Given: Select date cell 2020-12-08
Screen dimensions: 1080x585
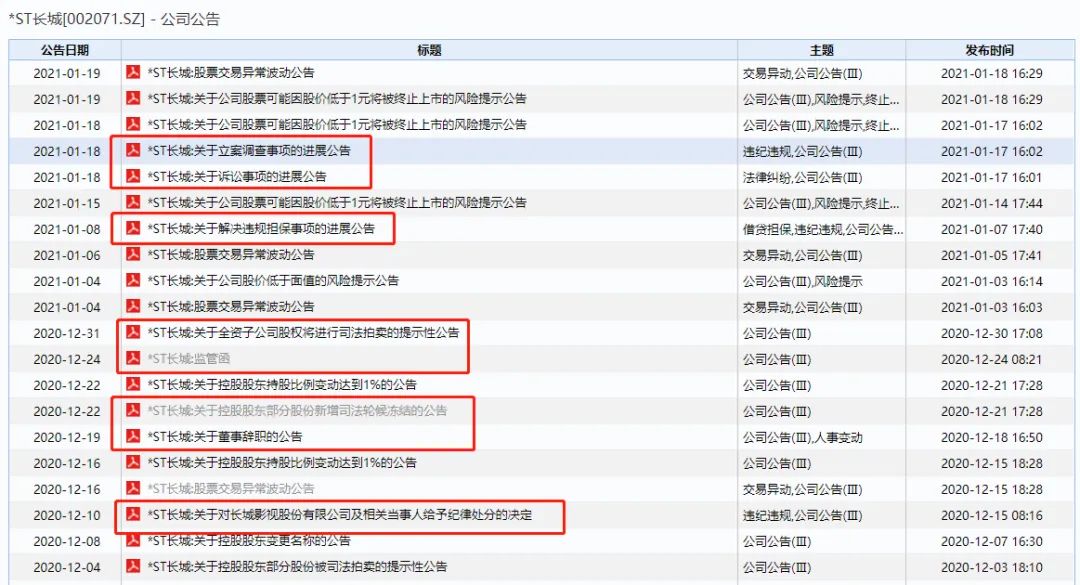Looking at the screenshot, I should click(67, 541).
